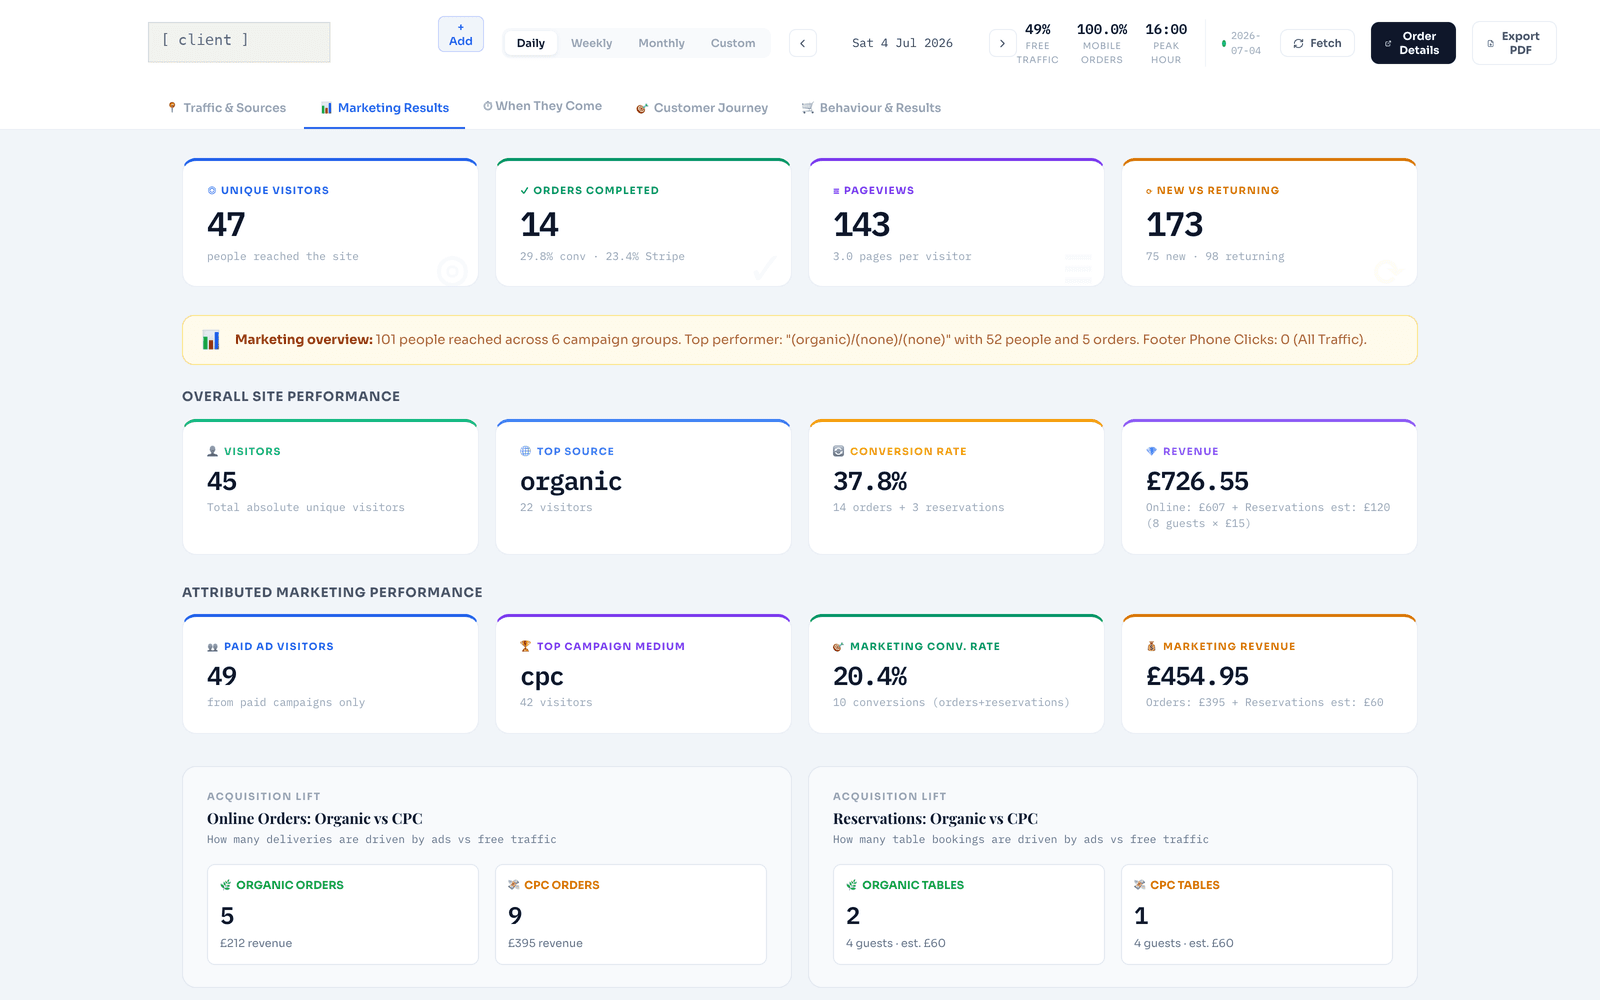
Task: Click the Organic Orders card
Action: (x=342, y=914)
